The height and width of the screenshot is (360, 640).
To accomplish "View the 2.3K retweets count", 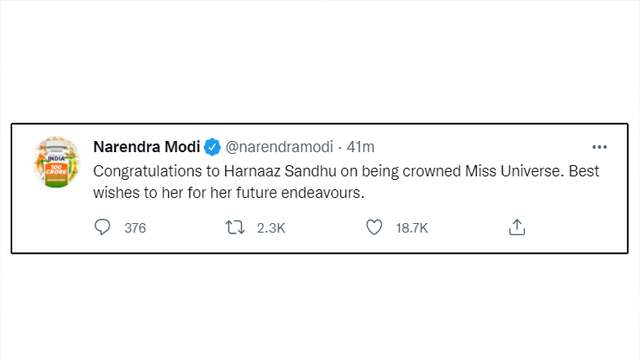I will [271, 228].
